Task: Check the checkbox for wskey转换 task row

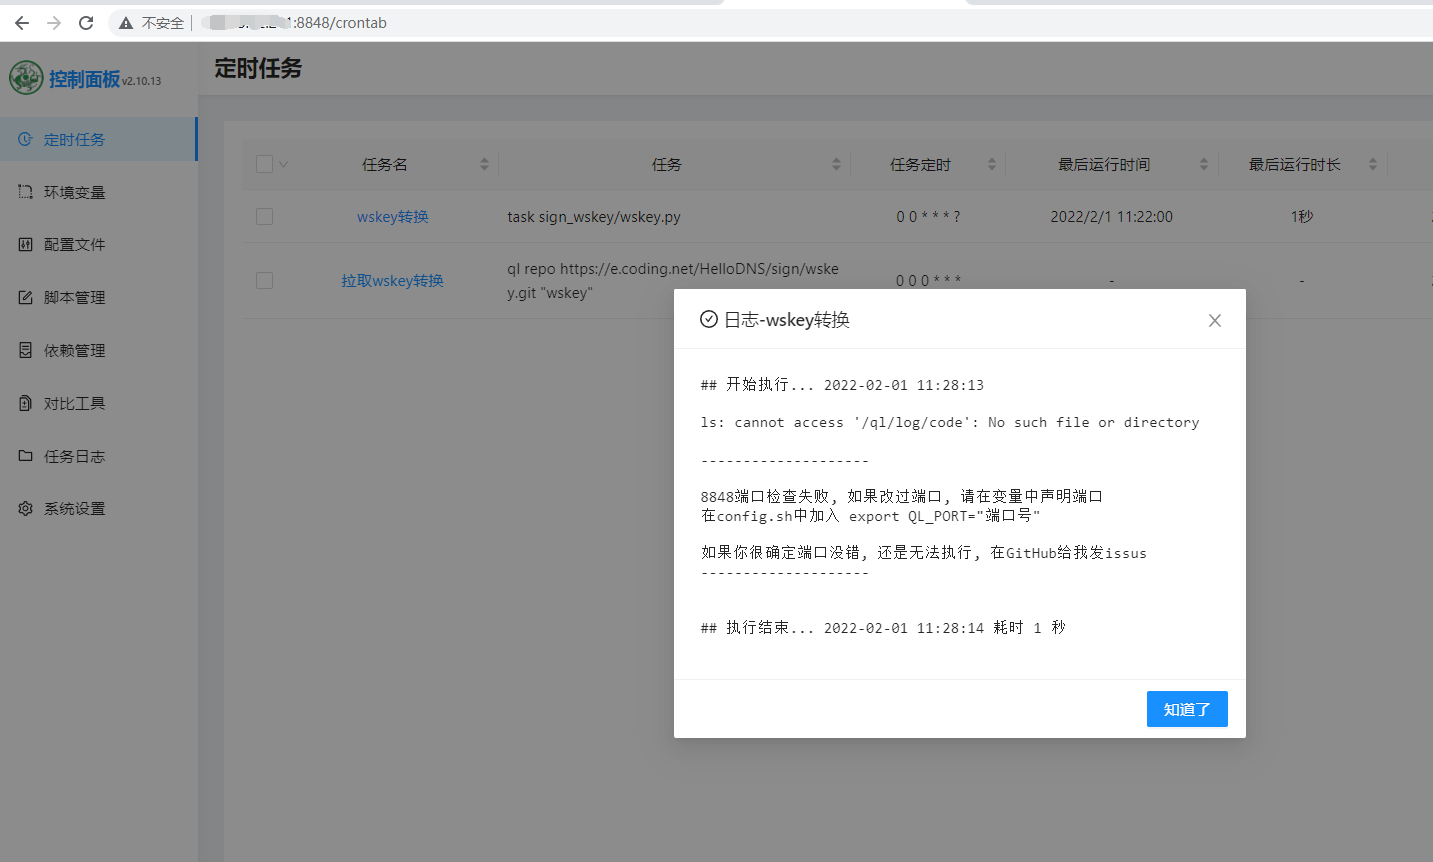Action: tap(264, 216)
